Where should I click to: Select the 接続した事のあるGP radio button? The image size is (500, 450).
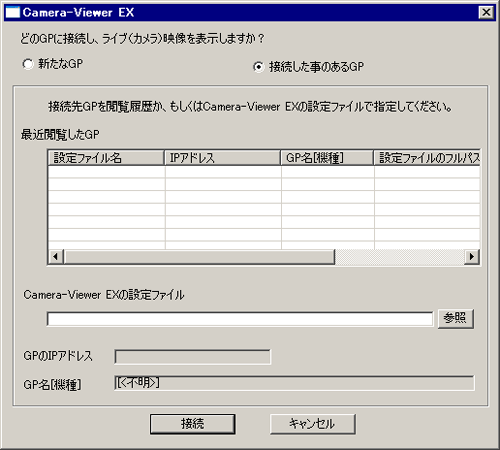tap(258, 67)
